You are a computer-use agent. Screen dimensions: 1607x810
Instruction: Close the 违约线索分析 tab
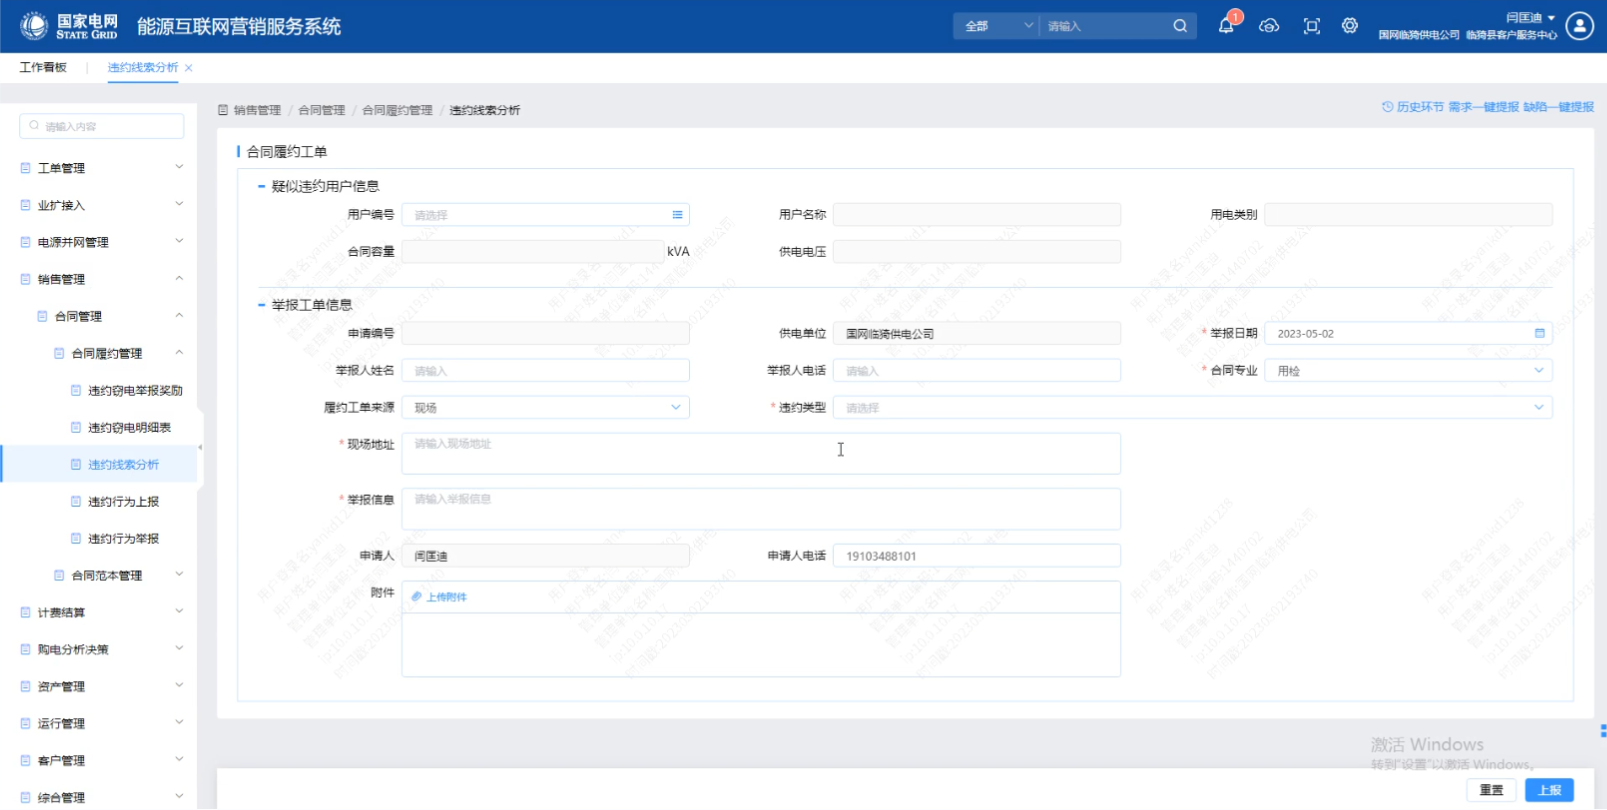[x=189, y=68]
